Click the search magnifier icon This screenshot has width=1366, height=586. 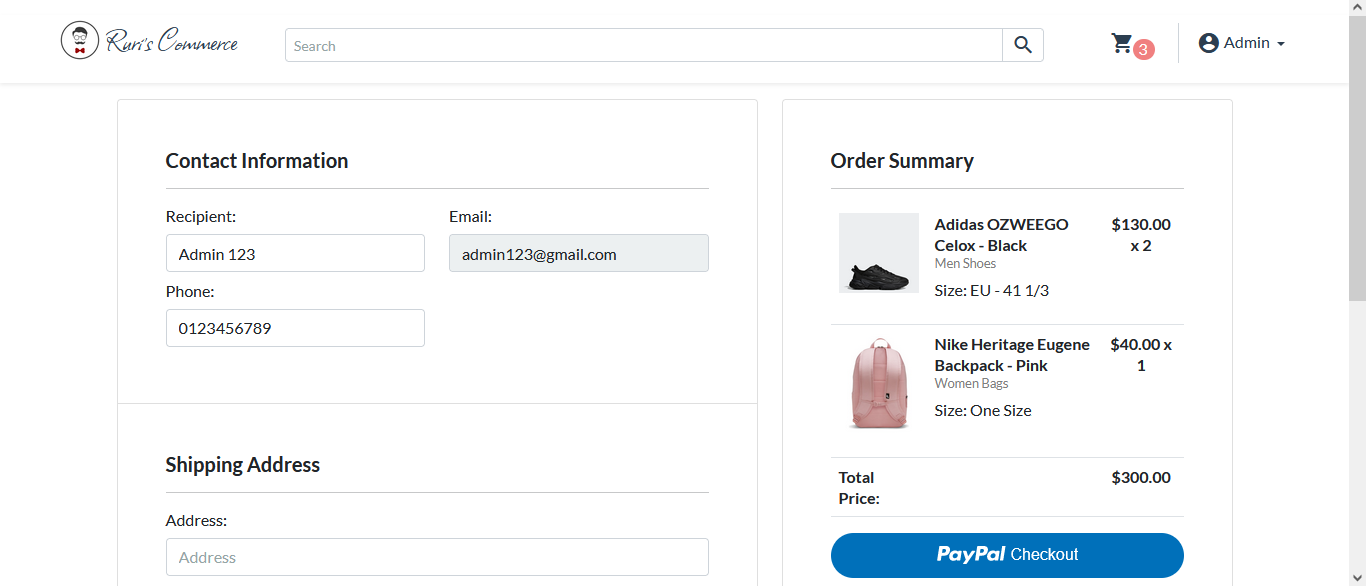(1021, 45)
